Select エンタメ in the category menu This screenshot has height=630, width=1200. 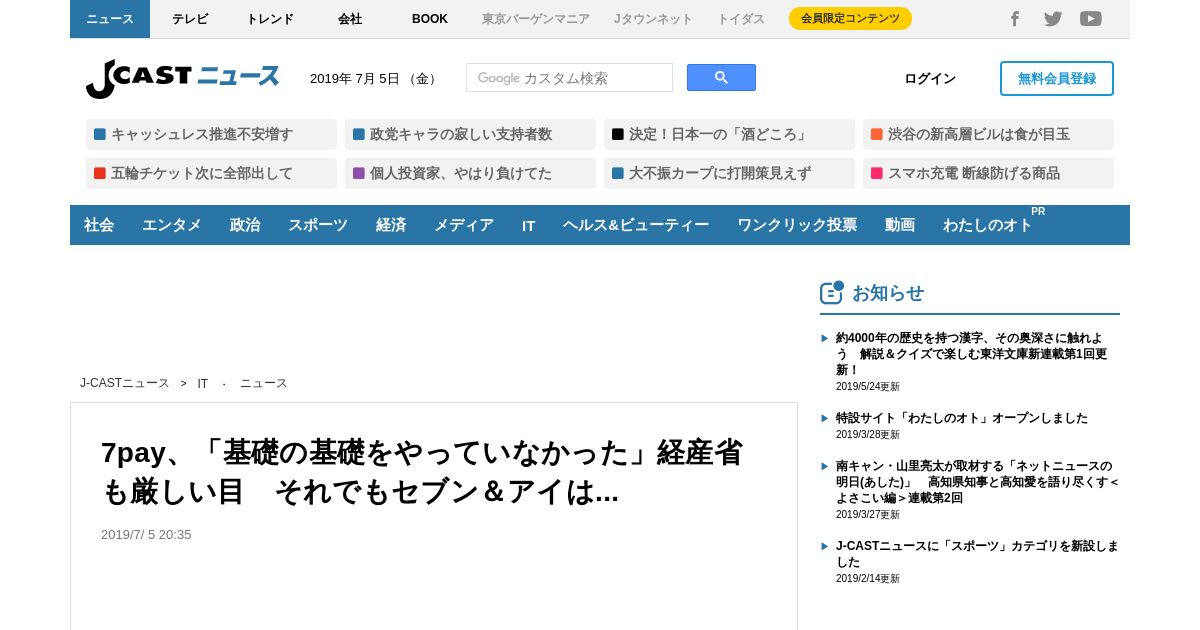pos(172,225)
